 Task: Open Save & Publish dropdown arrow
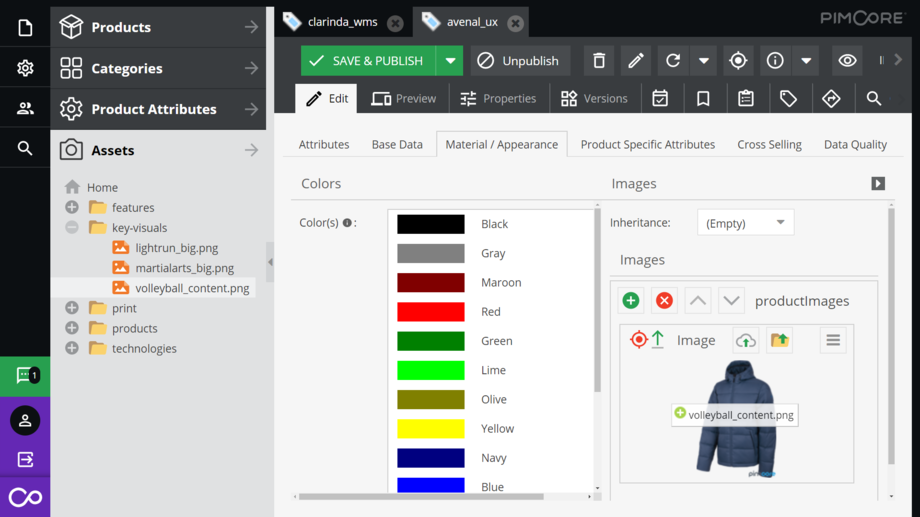pos(450,61)
